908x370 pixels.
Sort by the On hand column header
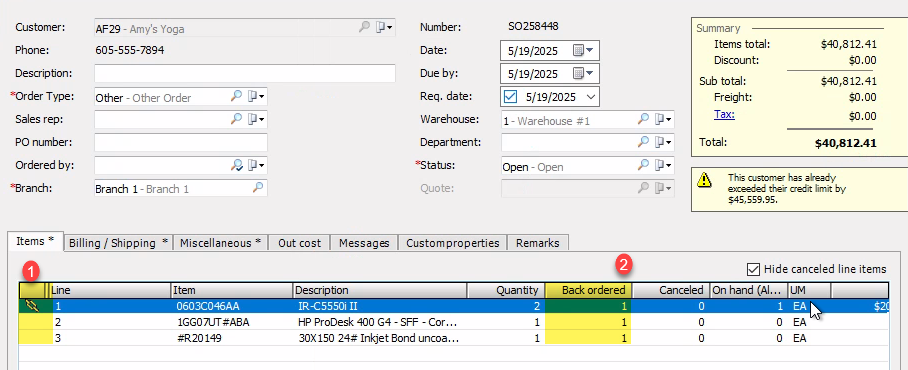coord(748,290)
